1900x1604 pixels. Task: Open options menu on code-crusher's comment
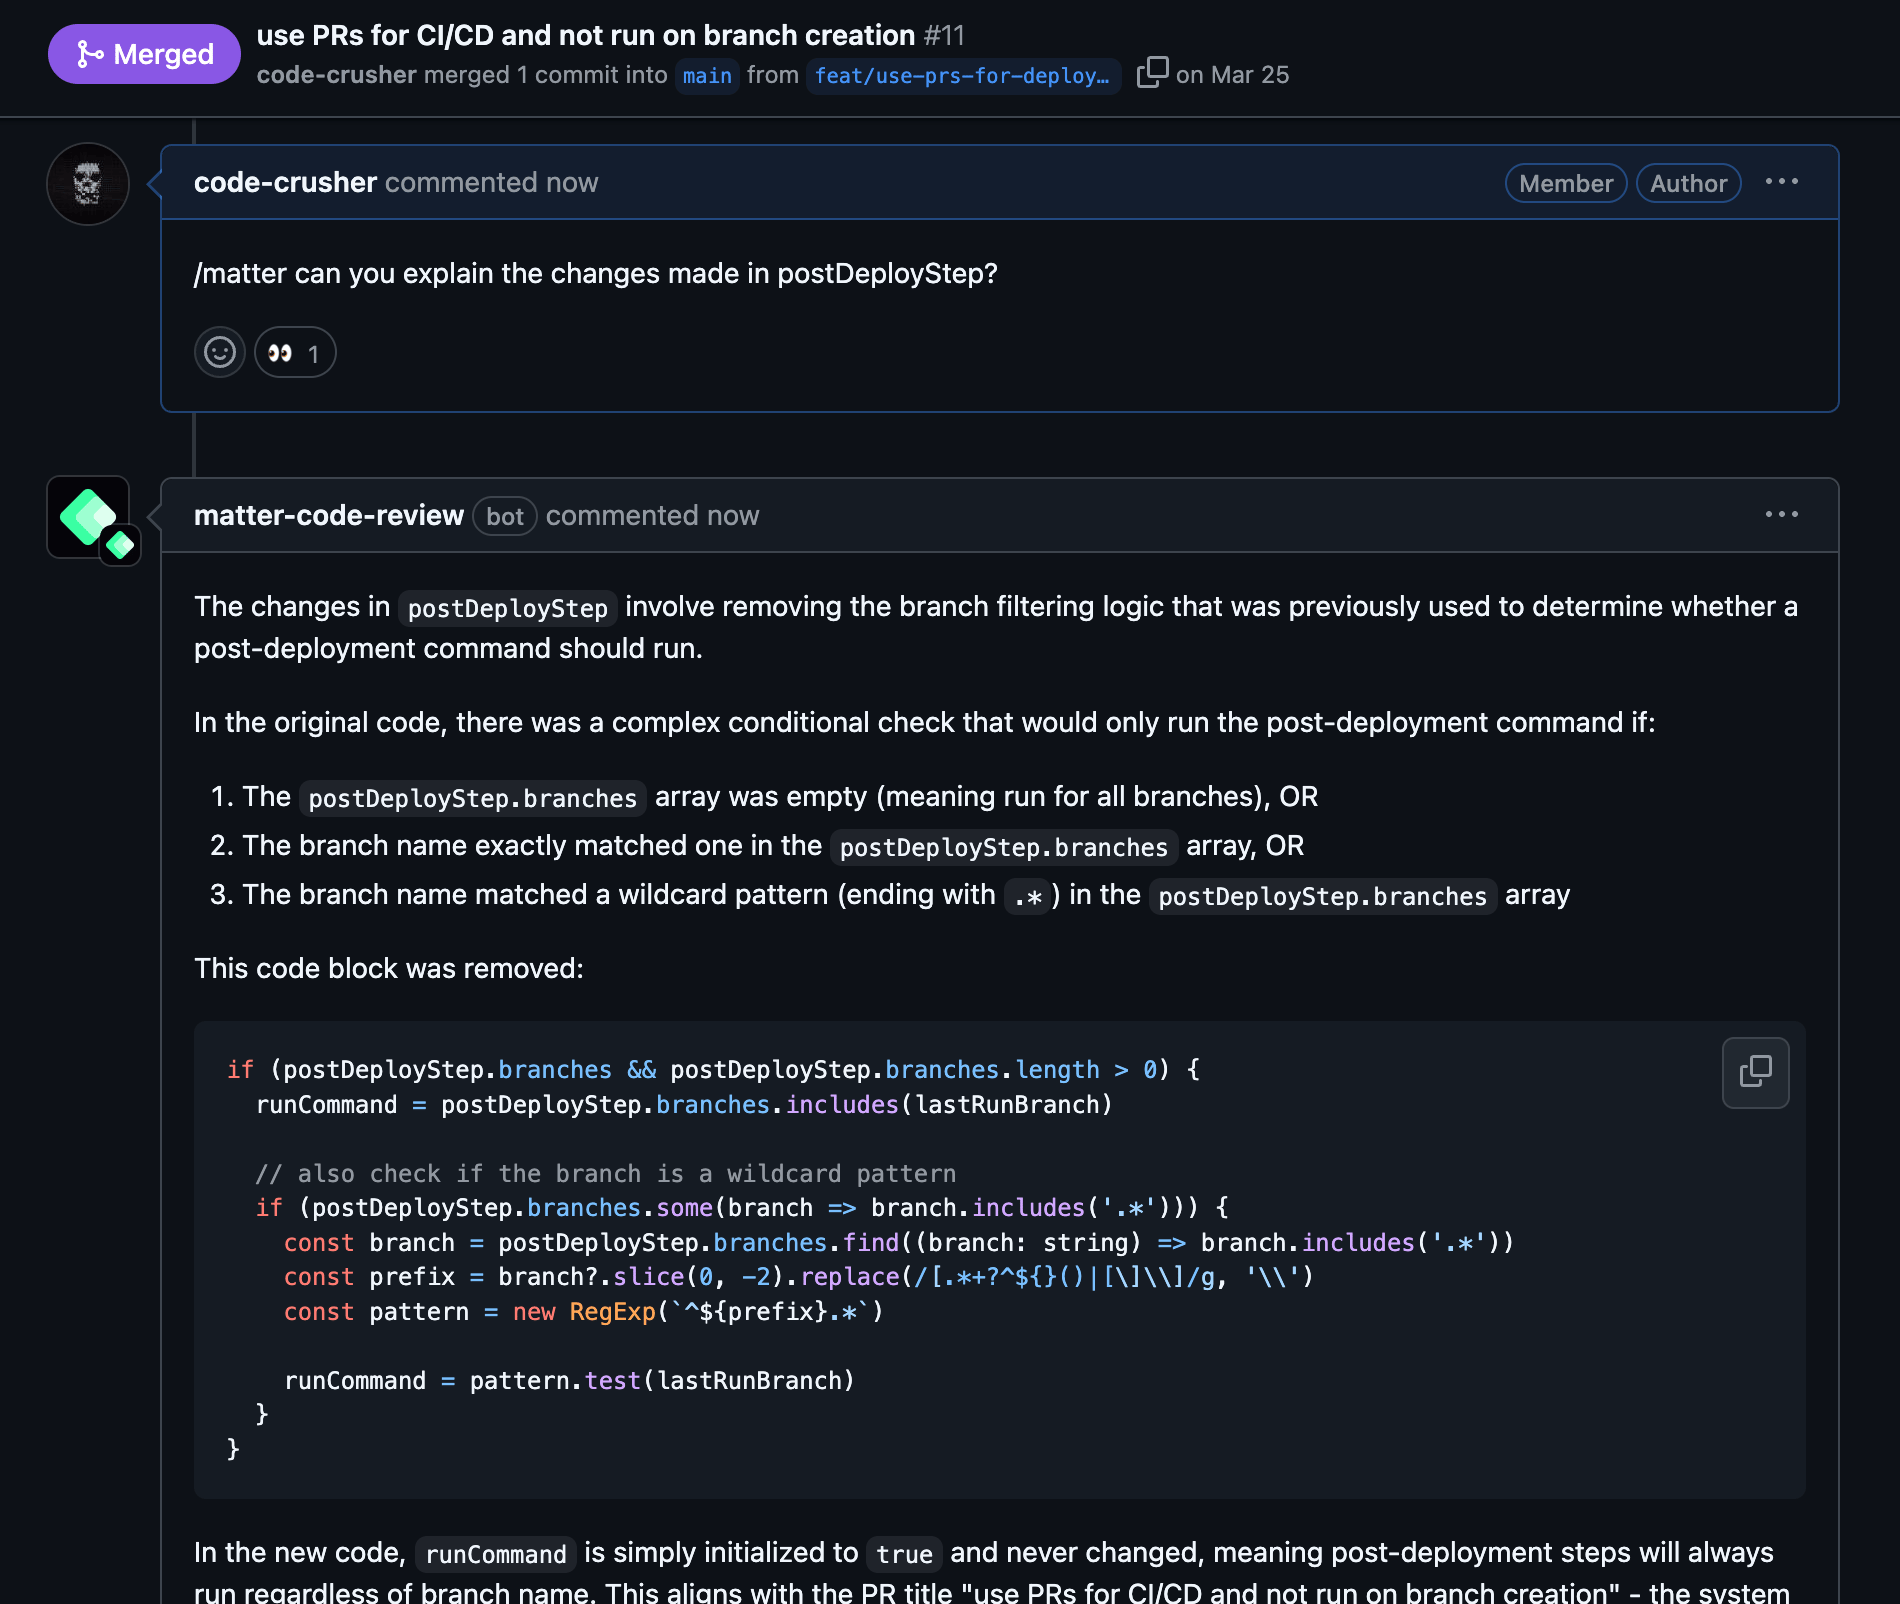tap(1781, 182)
